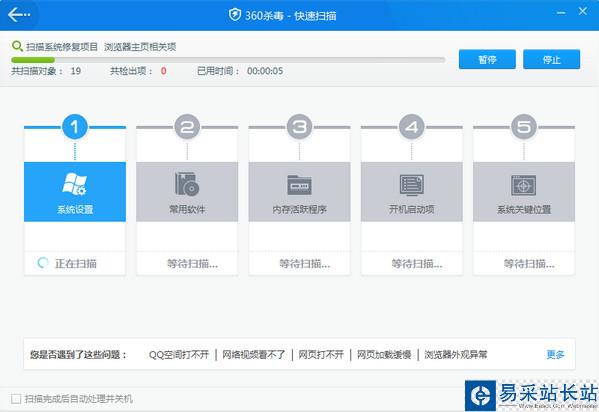599x412 pixels.
Task: Click step number 4 circle
Action: (x=411, y=127)
